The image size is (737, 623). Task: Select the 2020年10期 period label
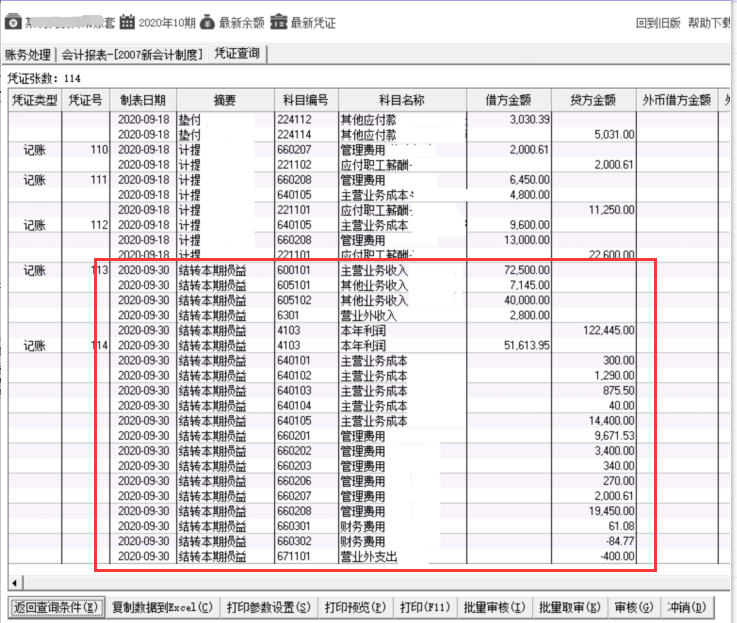(x=167, y=23)
